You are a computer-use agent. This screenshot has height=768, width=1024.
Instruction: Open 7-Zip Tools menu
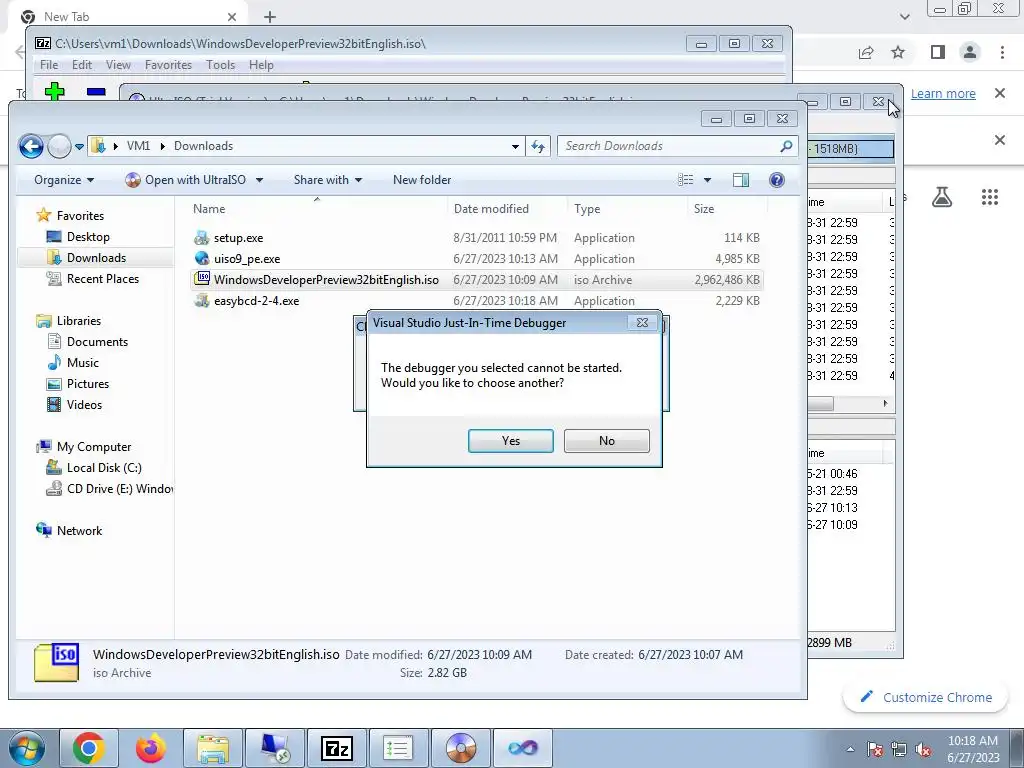(x=220, y=65)
